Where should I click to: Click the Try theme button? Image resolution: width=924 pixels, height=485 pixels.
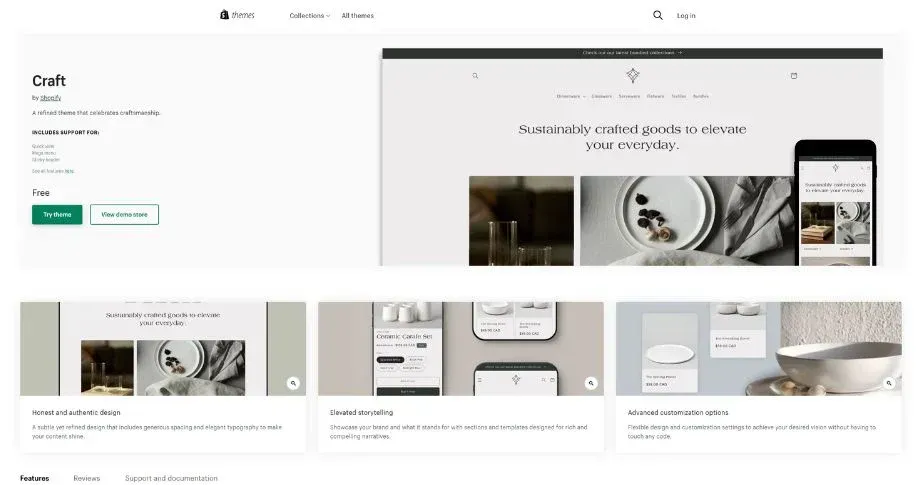coord(57,215)
